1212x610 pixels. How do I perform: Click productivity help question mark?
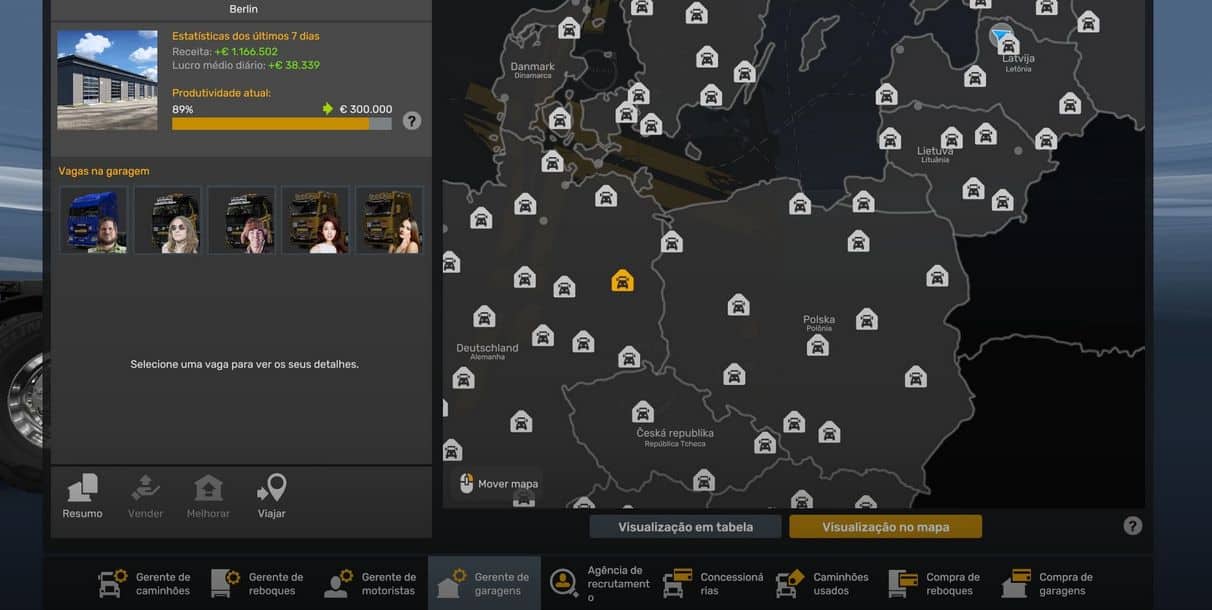point(412,121)
